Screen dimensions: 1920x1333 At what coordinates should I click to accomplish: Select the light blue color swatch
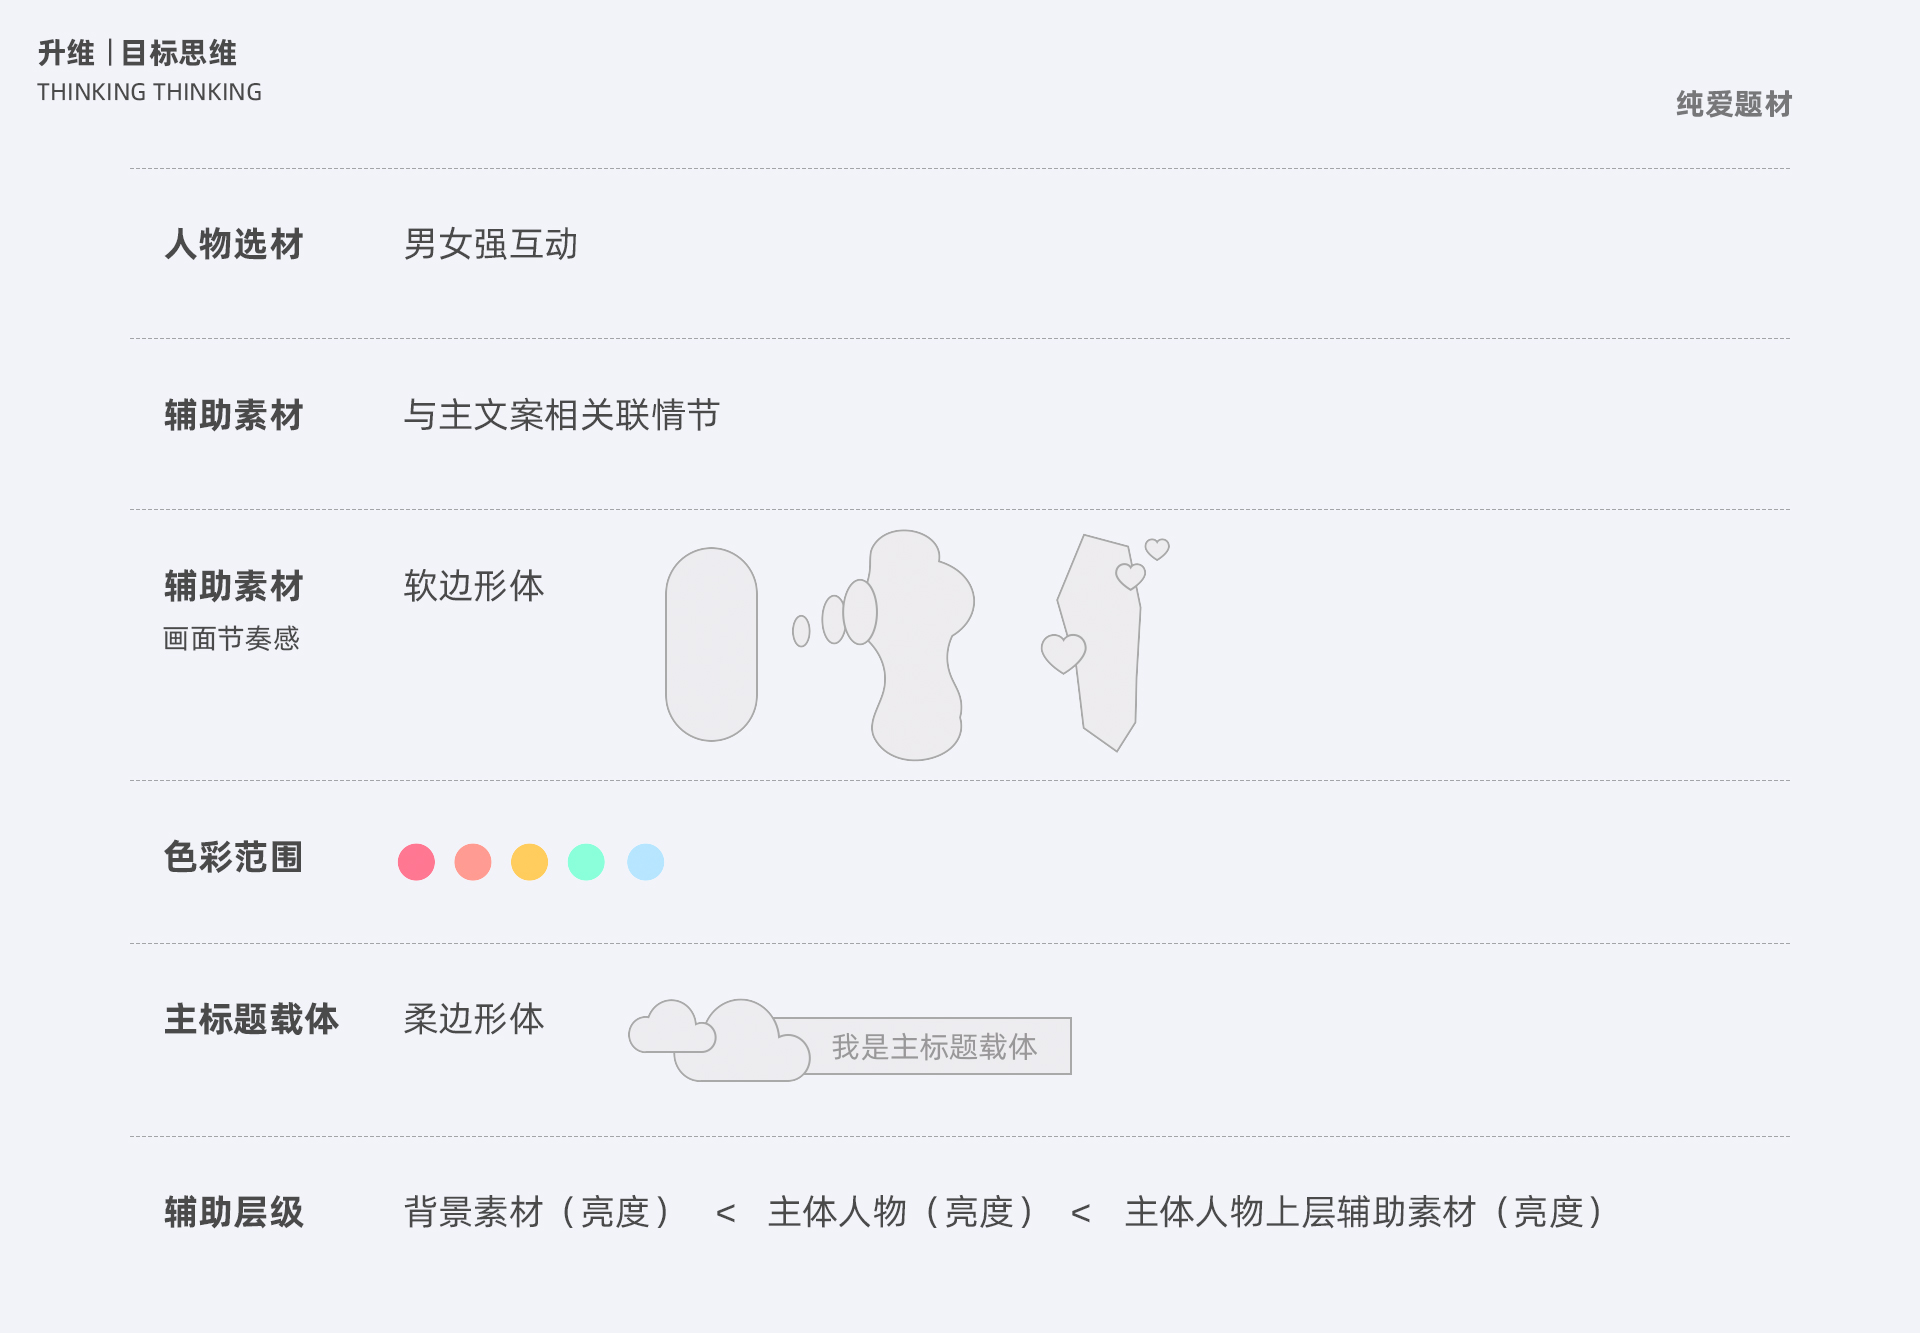pyautogui.click(x=645, y=862)
